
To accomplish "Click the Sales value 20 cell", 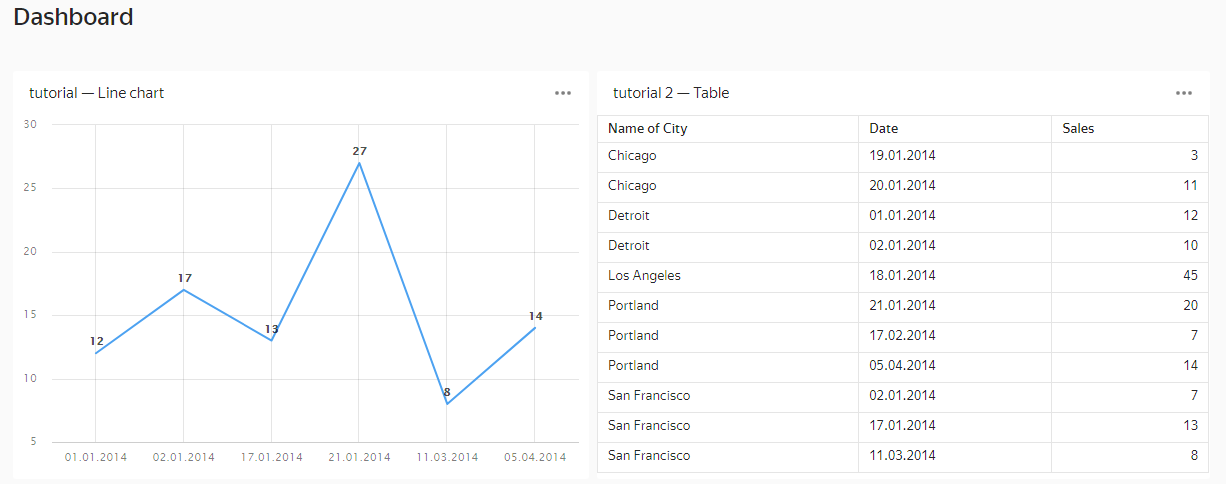I will coord(1189,306).
